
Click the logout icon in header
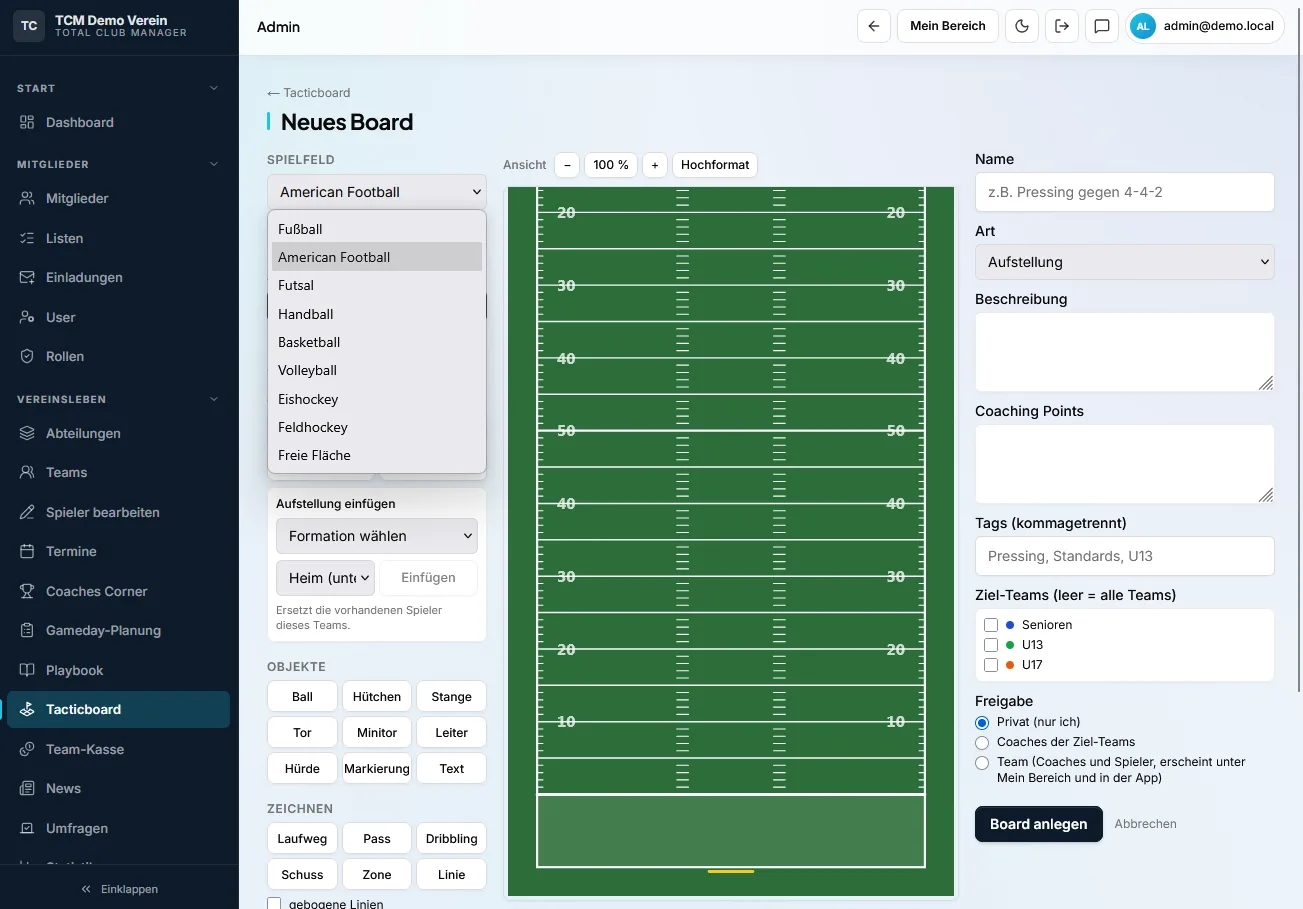point(1062,26)
